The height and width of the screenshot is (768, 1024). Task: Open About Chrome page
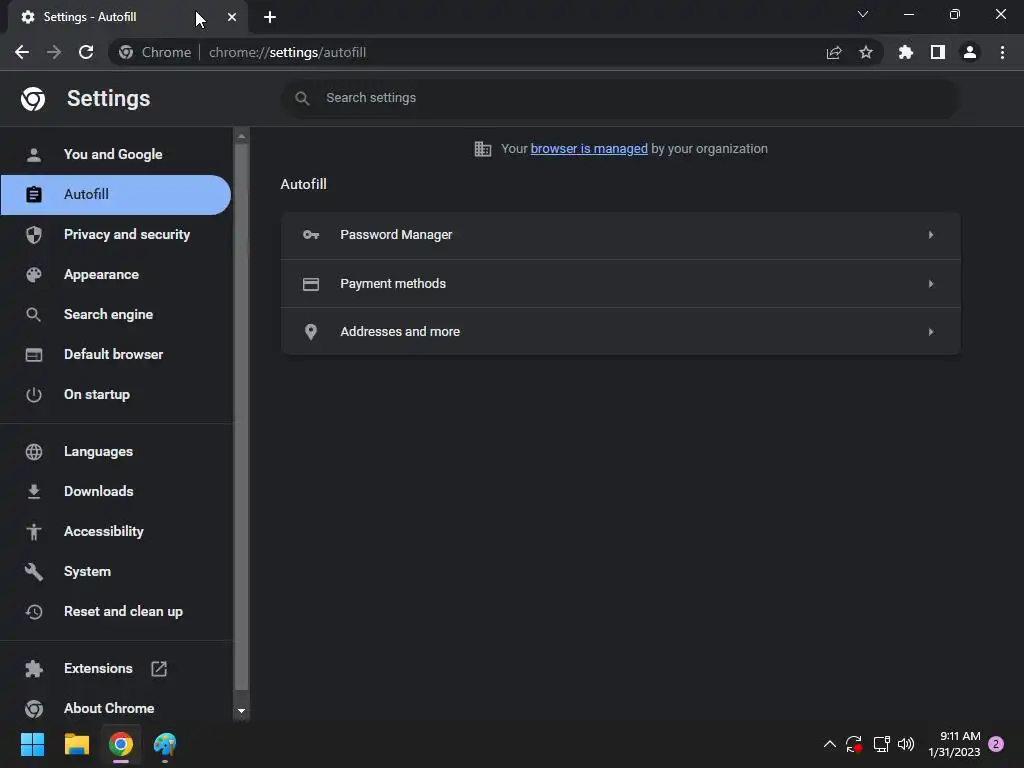pyautogui.click(x=116, y=709)
